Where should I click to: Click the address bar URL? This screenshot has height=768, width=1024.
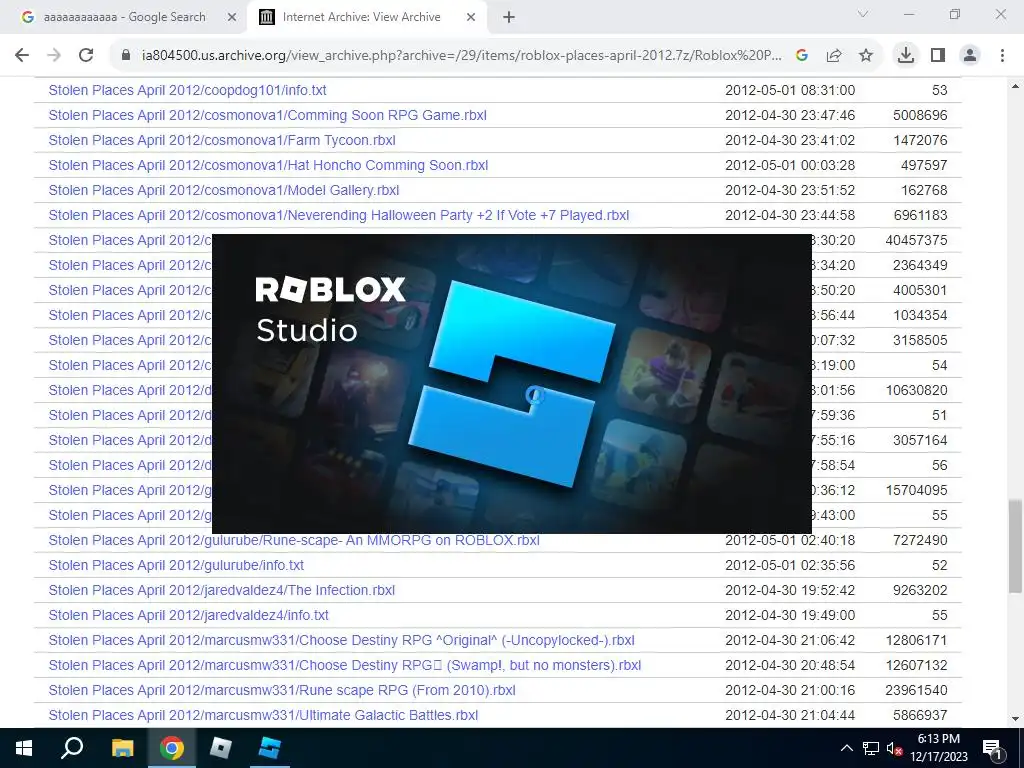pos(461,56)
